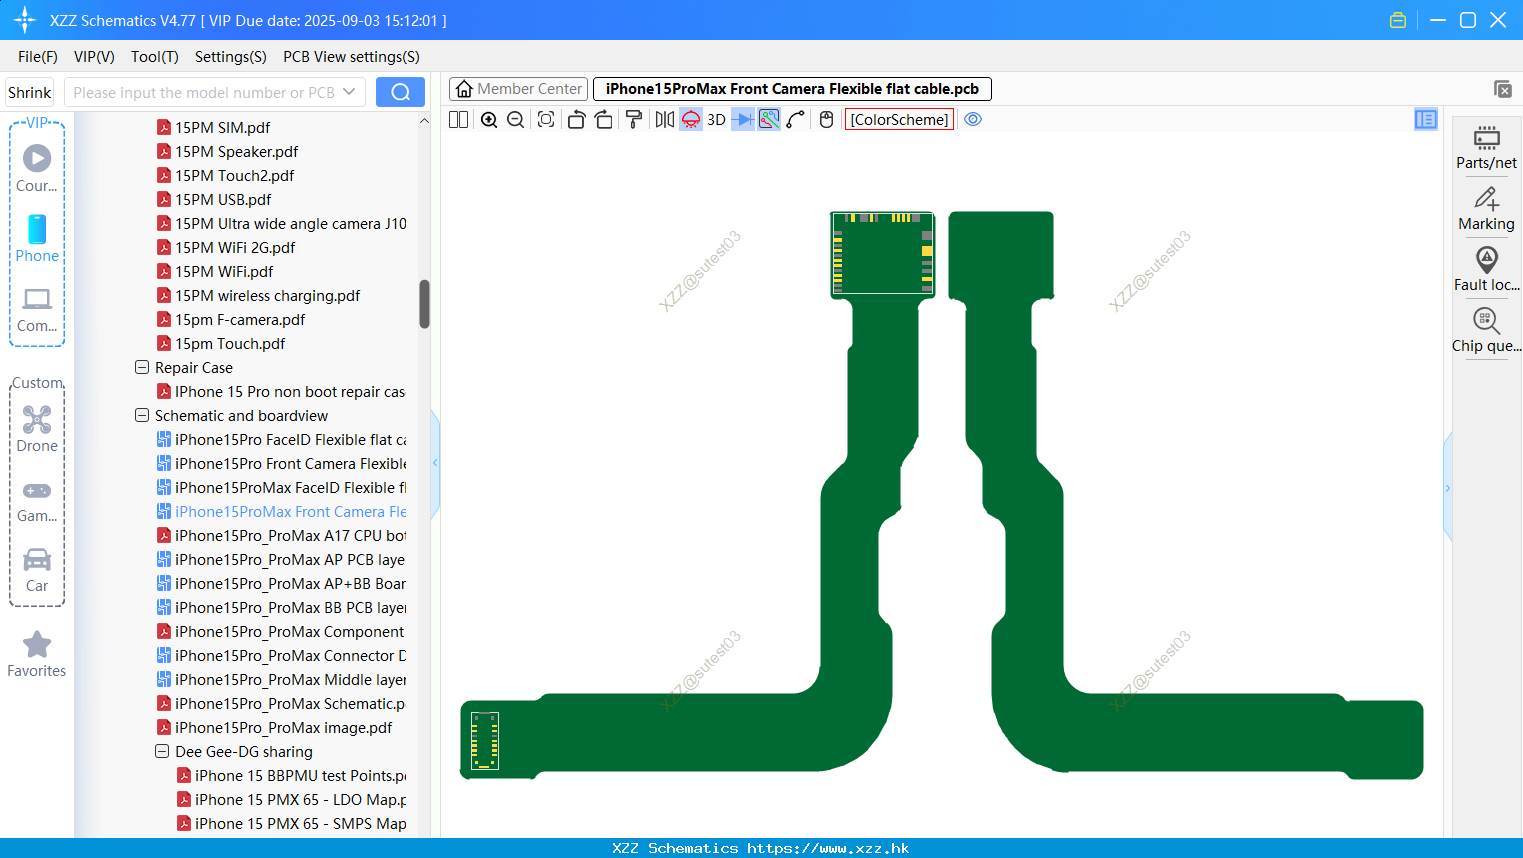Close all tabs icon

[1502, 89]
